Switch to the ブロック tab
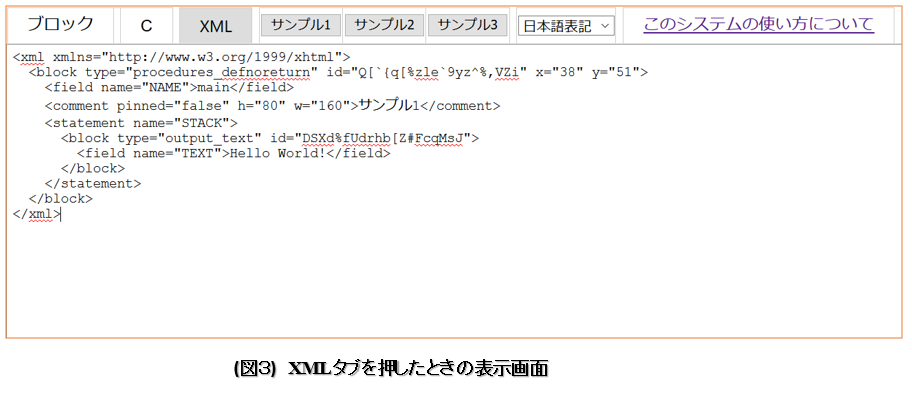Image resolution: width=912 pixels, height=399 pixels. coord(60,25)
